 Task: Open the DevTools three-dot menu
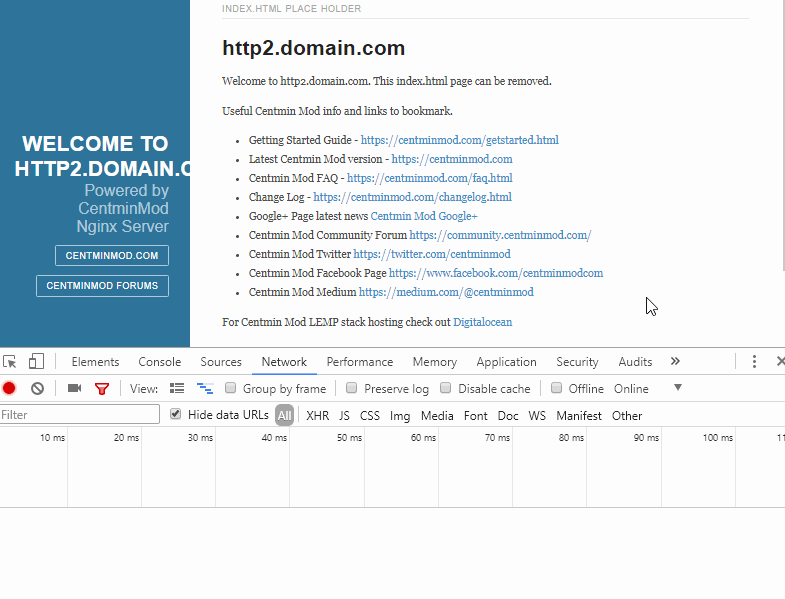tap(754, 362)
